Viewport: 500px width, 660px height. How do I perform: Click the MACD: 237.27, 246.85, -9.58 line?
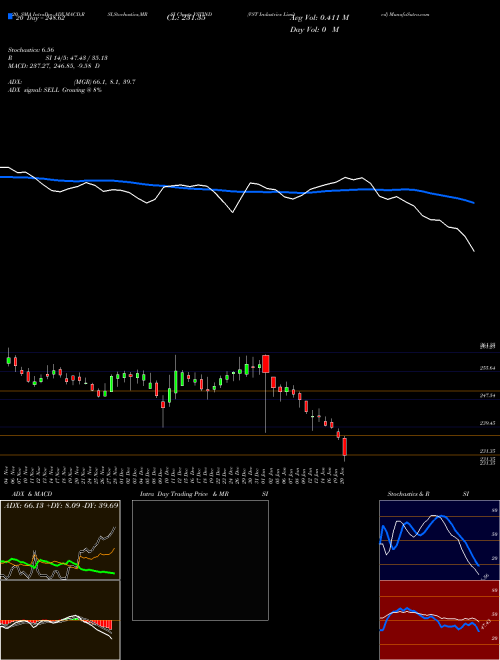click(x=54, y=66)
